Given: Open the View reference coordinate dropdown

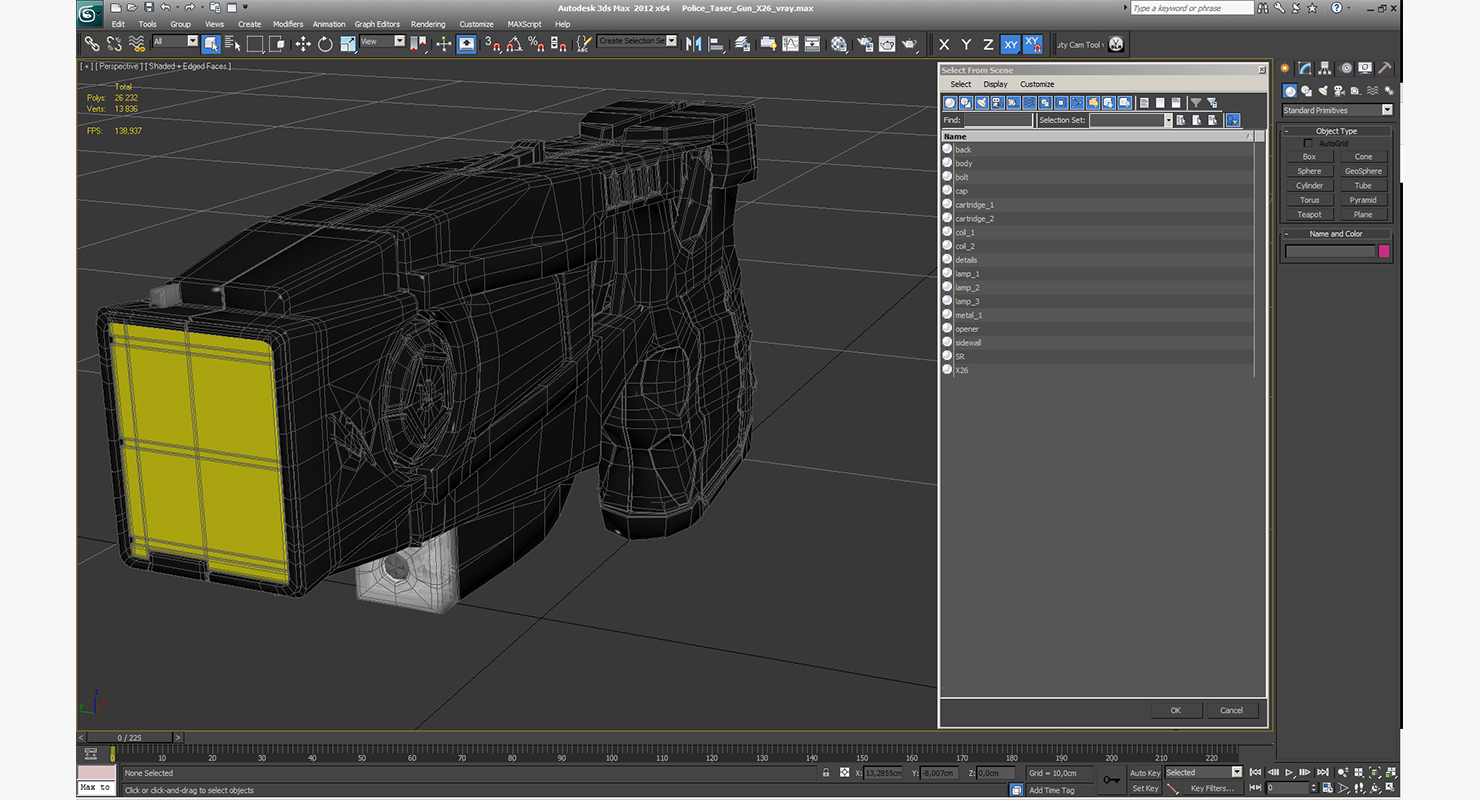Looking at the screenshot, I should 382,41.
